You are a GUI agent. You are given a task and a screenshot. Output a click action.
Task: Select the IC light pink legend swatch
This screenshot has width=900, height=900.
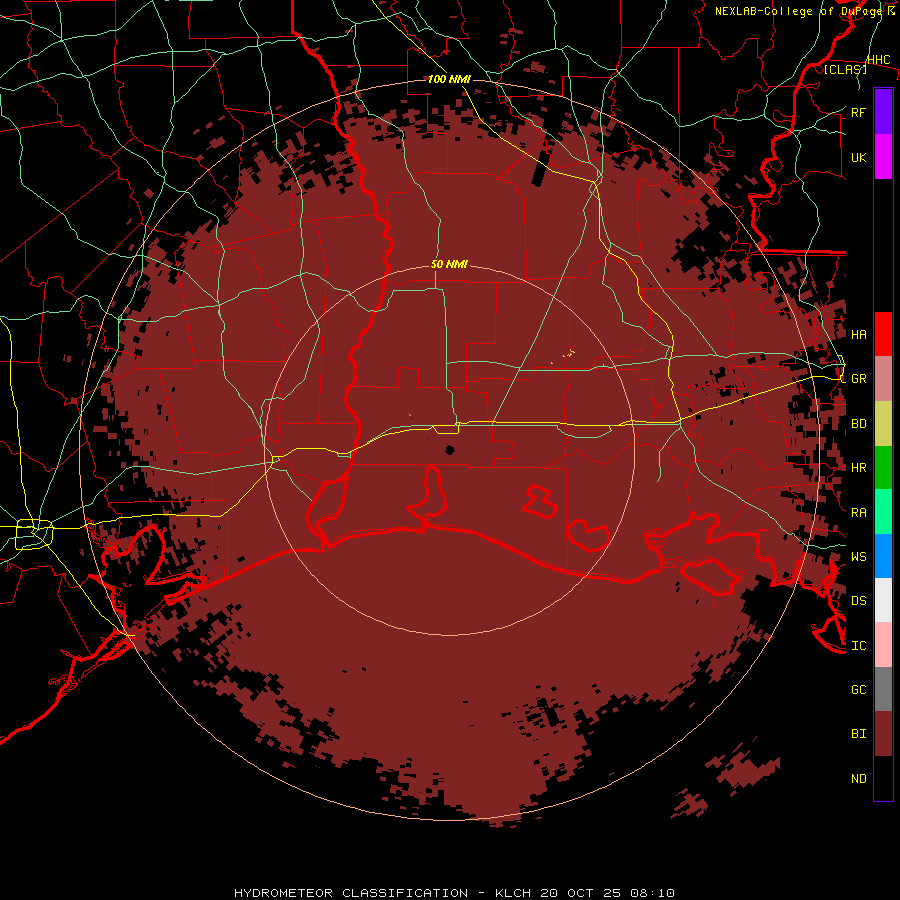(x=883, y=645)
